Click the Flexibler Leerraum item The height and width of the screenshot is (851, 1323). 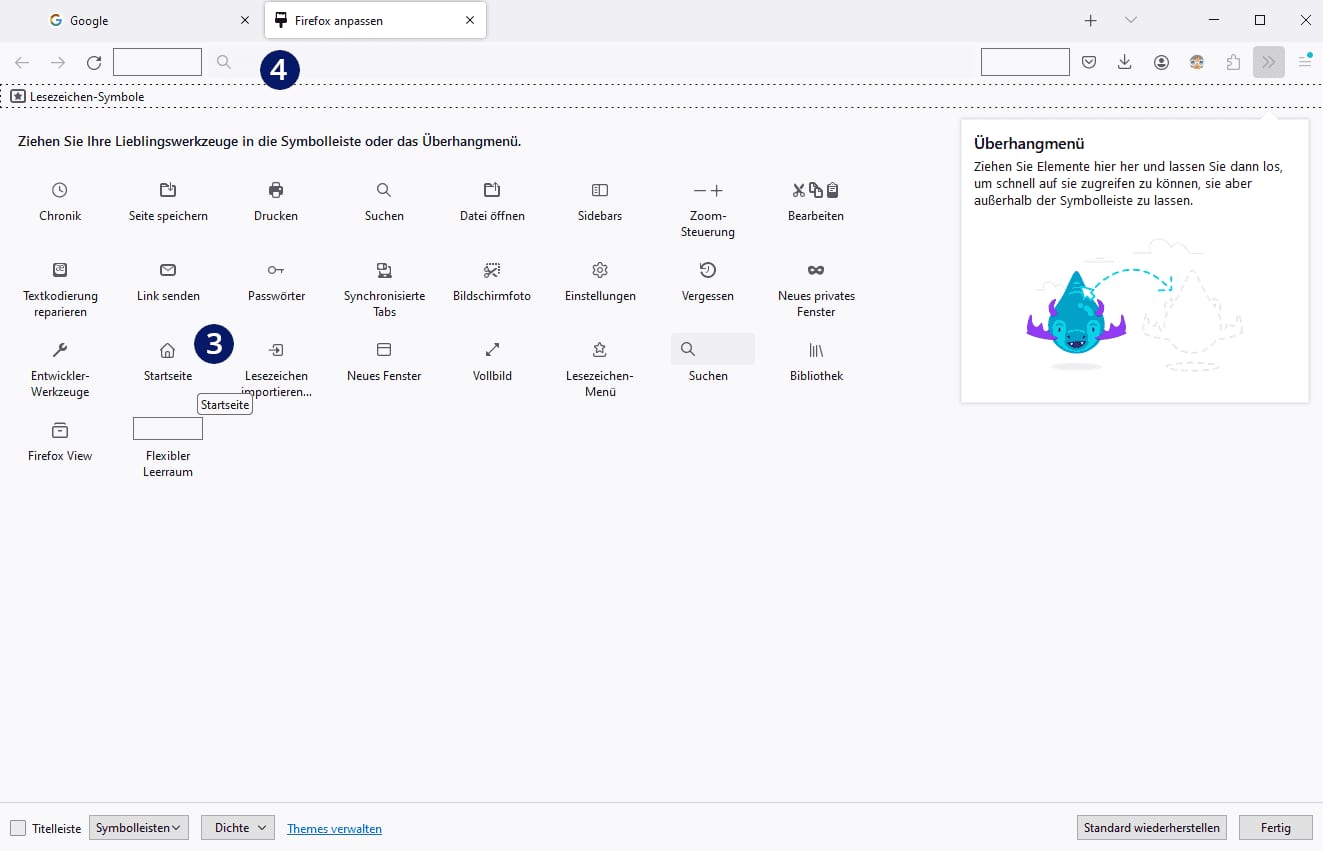click(168, 429)
